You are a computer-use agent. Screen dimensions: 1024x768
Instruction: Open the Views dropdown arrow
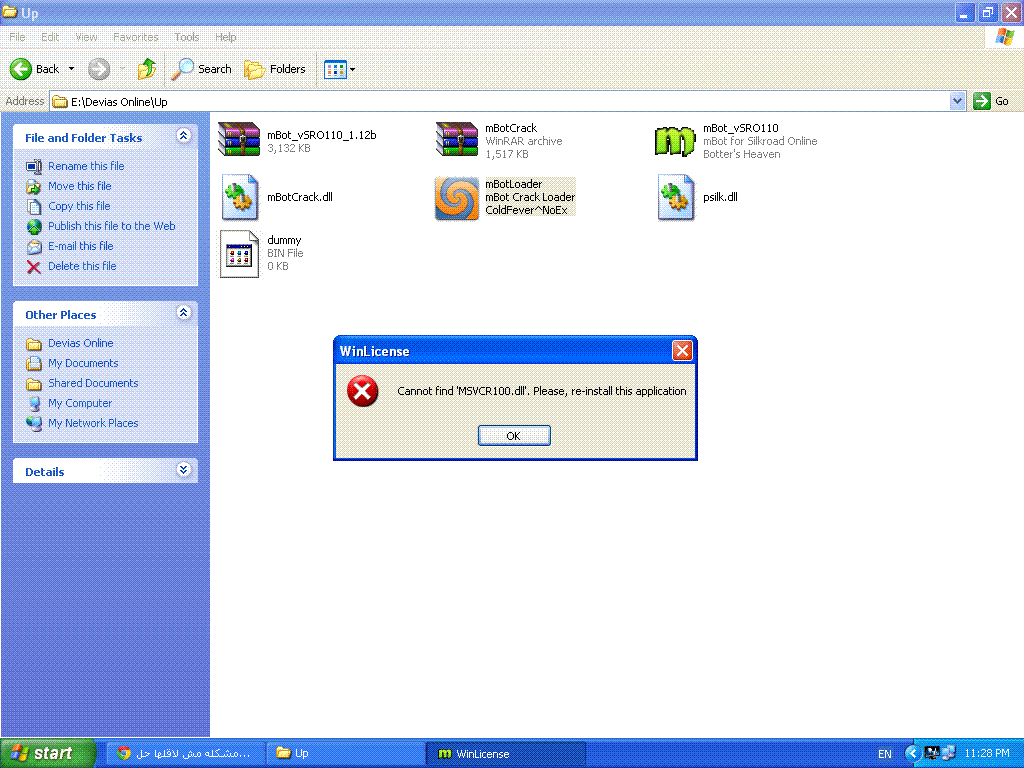pyautogui.click(x=353, y=69)
